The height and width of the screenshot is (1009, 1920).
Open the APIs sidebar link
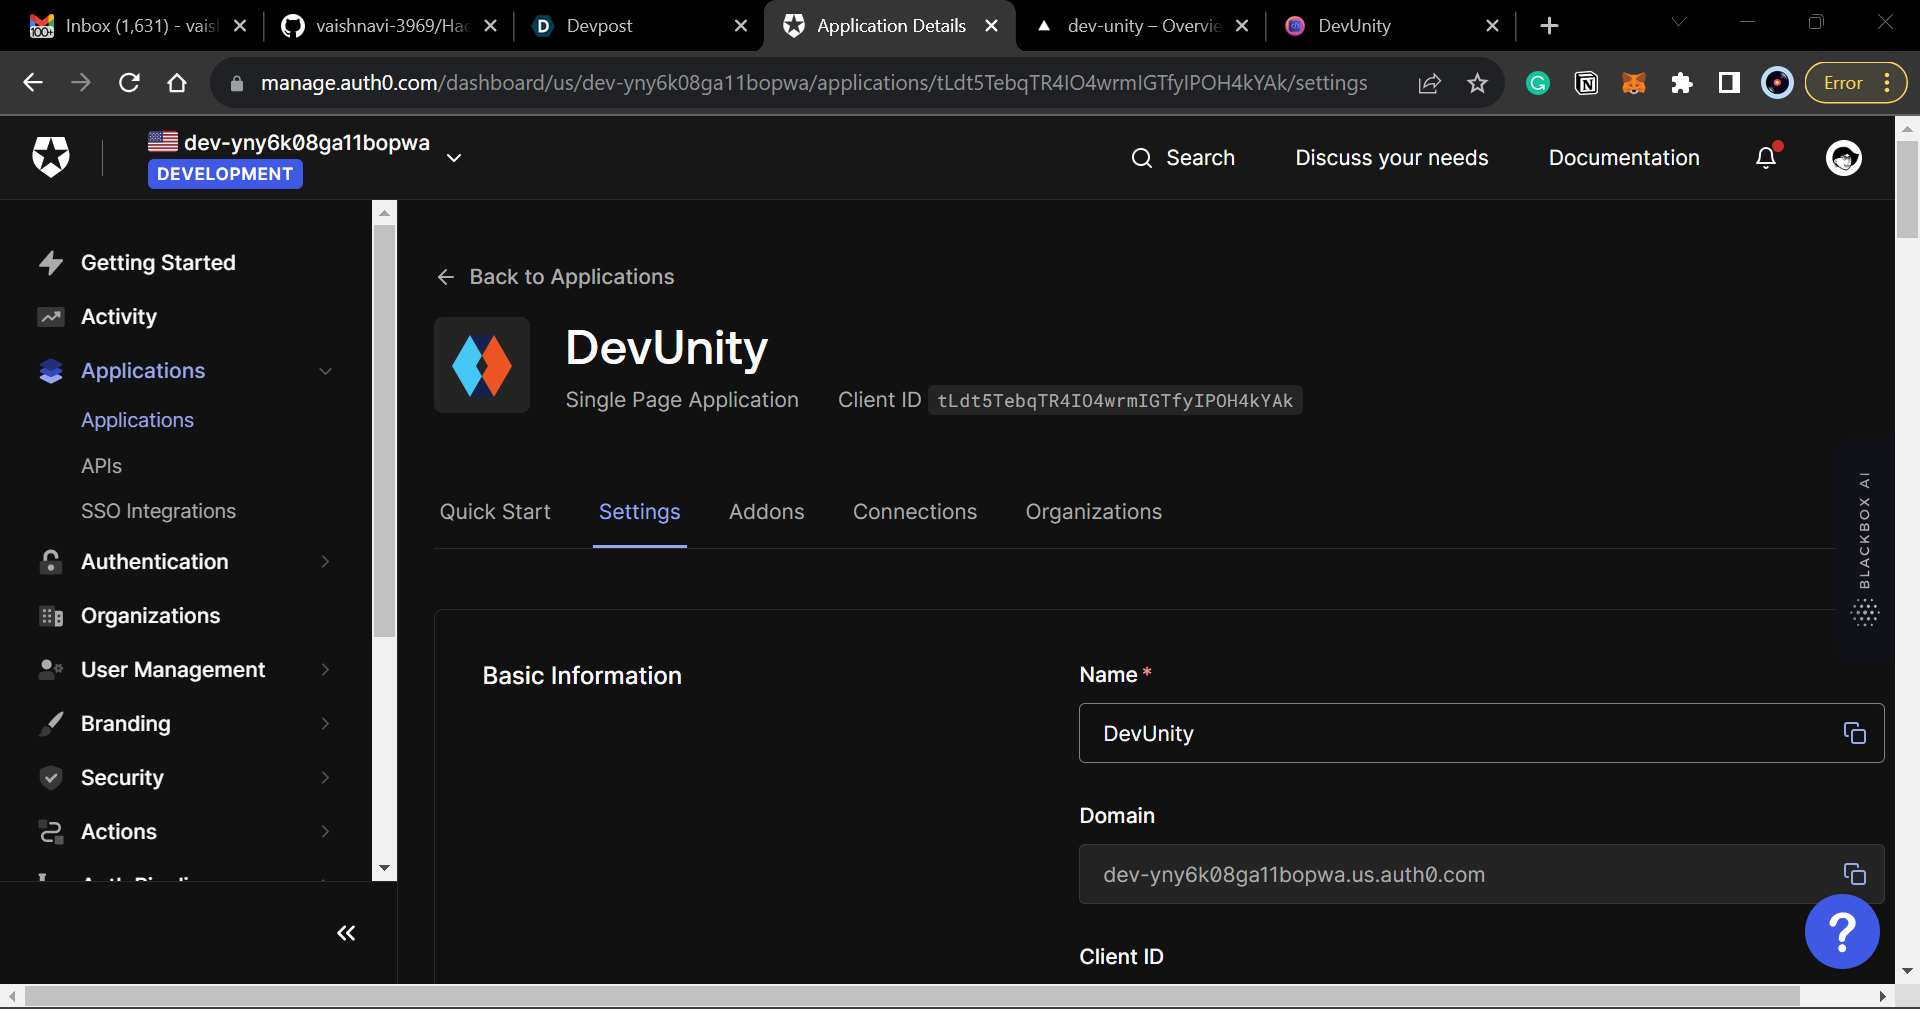101,466
